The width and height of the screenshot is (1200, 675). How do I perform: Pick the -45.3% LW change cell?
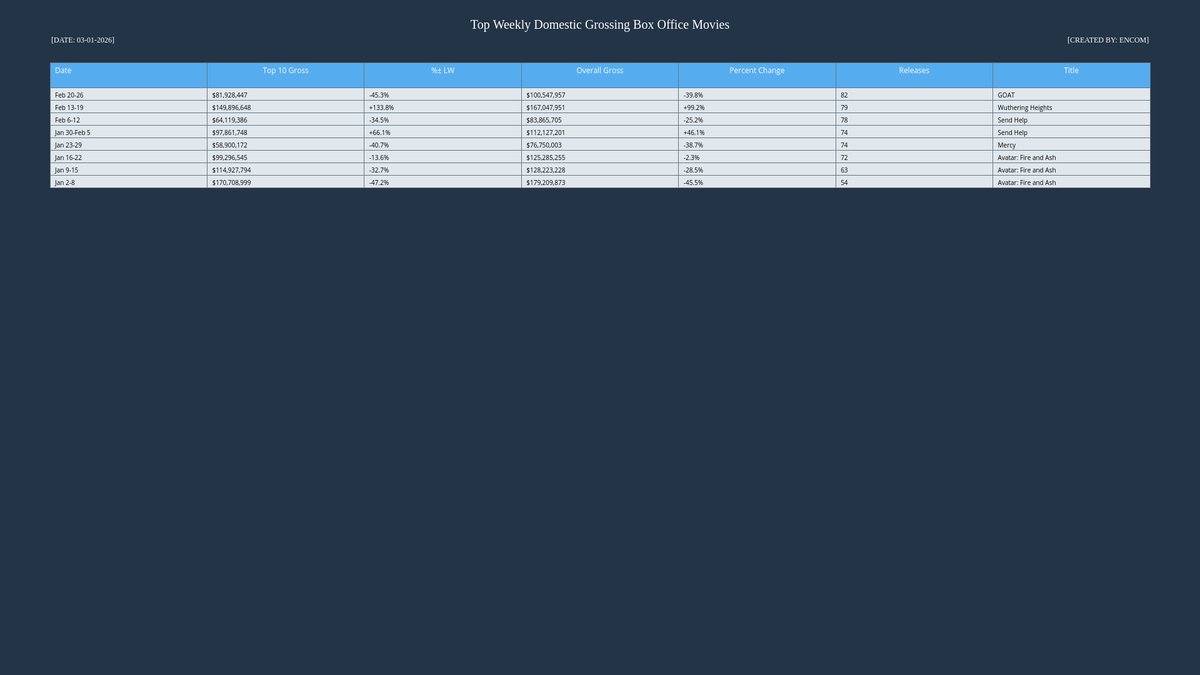click(x=442, y=95)
